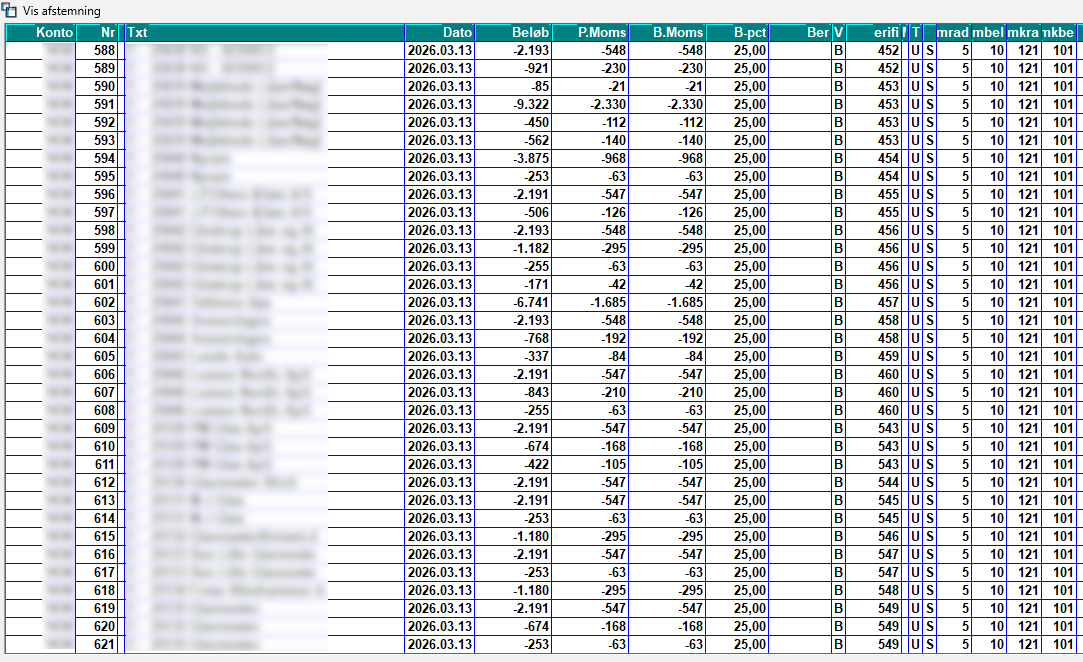Click Beløb value -9.322
The height and width of the screenshot is (662, 1083).
pyautogui.click(x=531, y=104)
